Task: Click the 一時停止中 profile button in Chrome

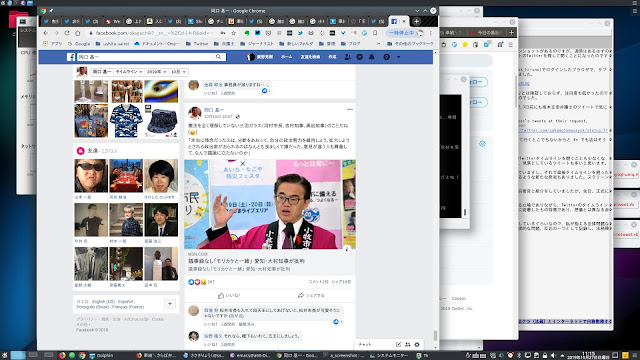Action: pyautogui.click(x=406, y=33)
